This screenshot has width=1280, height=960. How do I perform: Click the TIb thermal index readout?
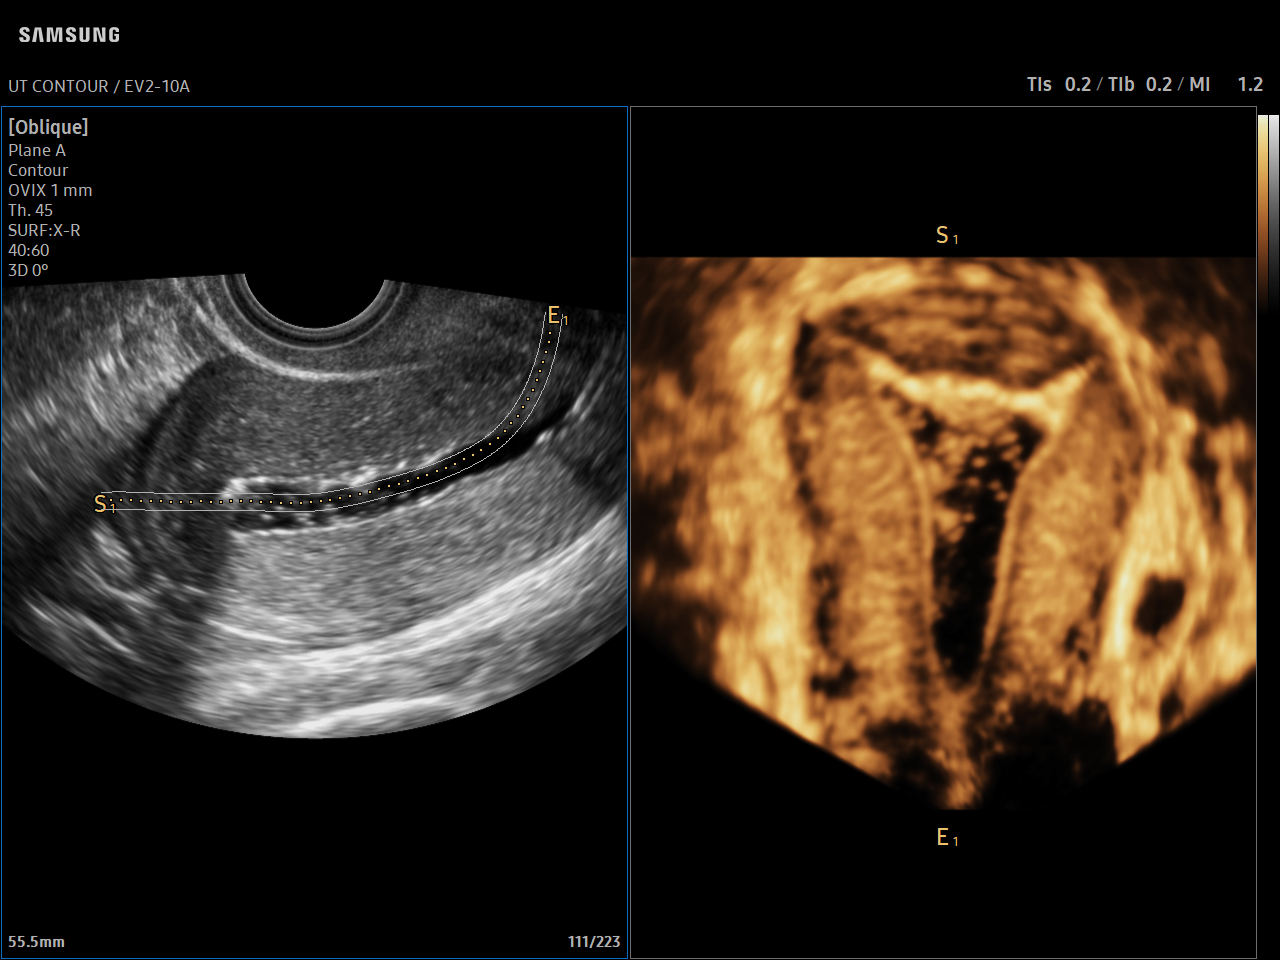click(x=1140, y=85)
